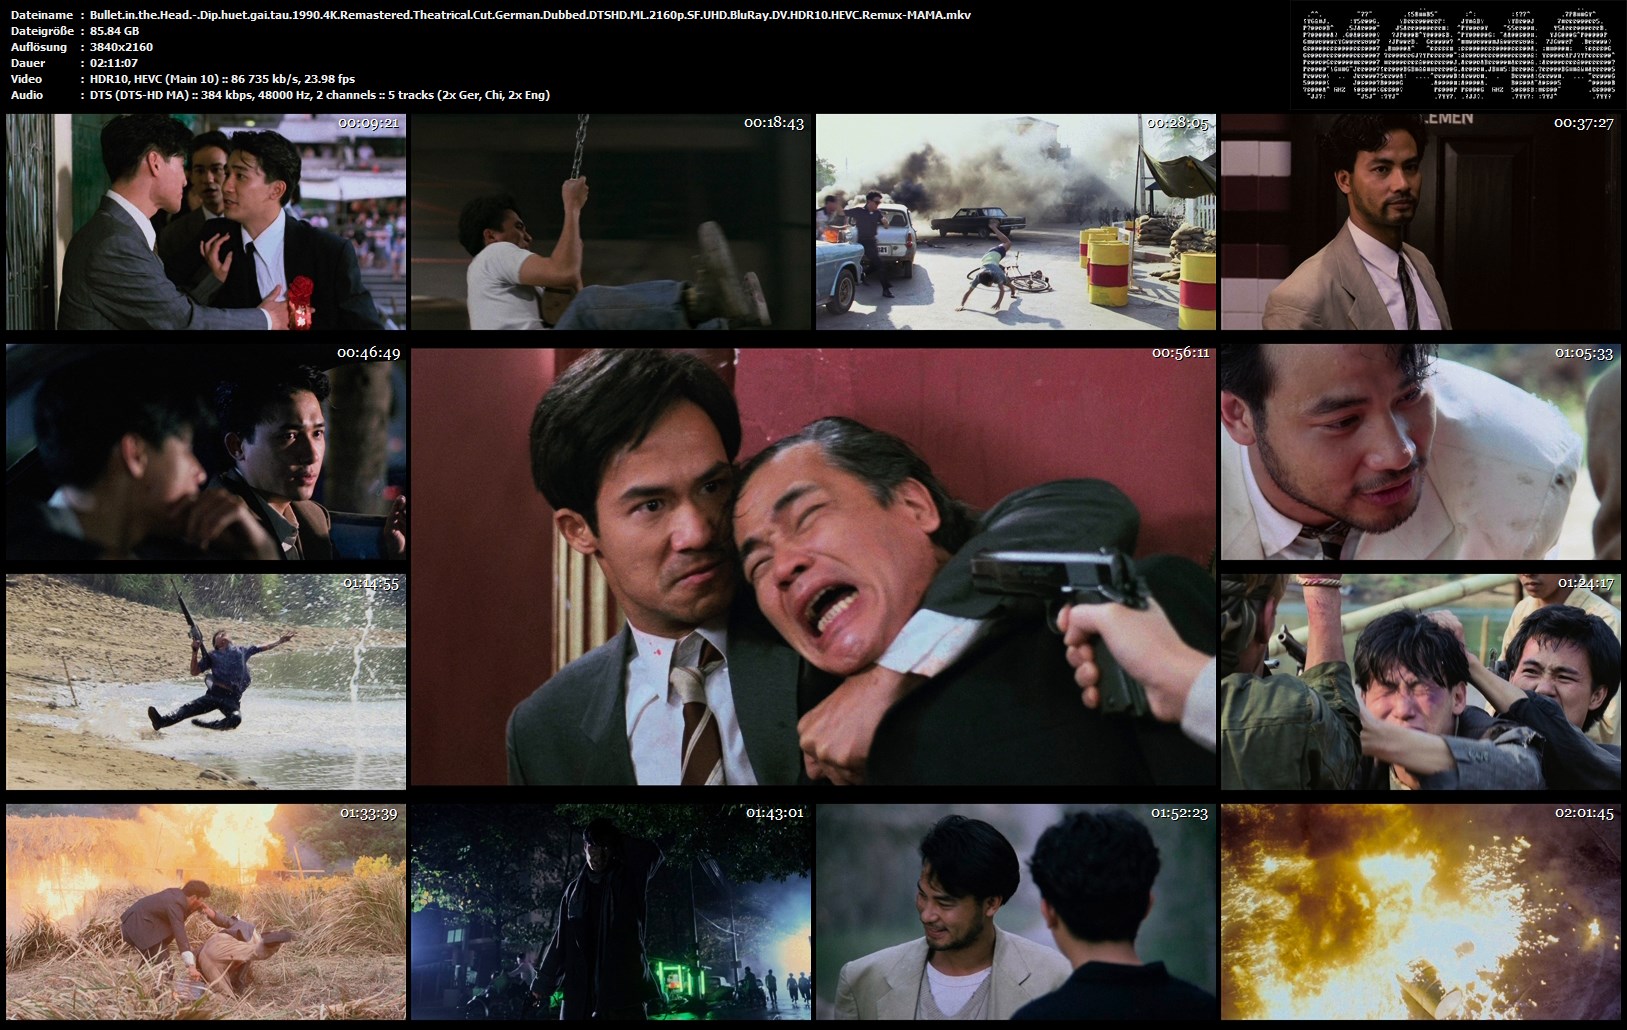Open the thumbnail stamped 00:09:21
The width and height of the screenshot is (1627, 1030).
click(206, 222)
